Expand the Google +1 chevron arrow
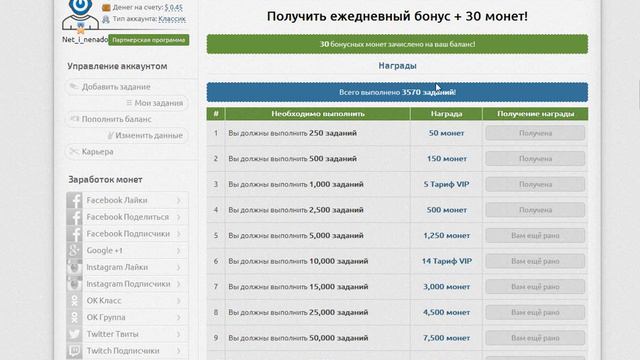The width and height of the screenshot is (640, 360). pos(179,251)
